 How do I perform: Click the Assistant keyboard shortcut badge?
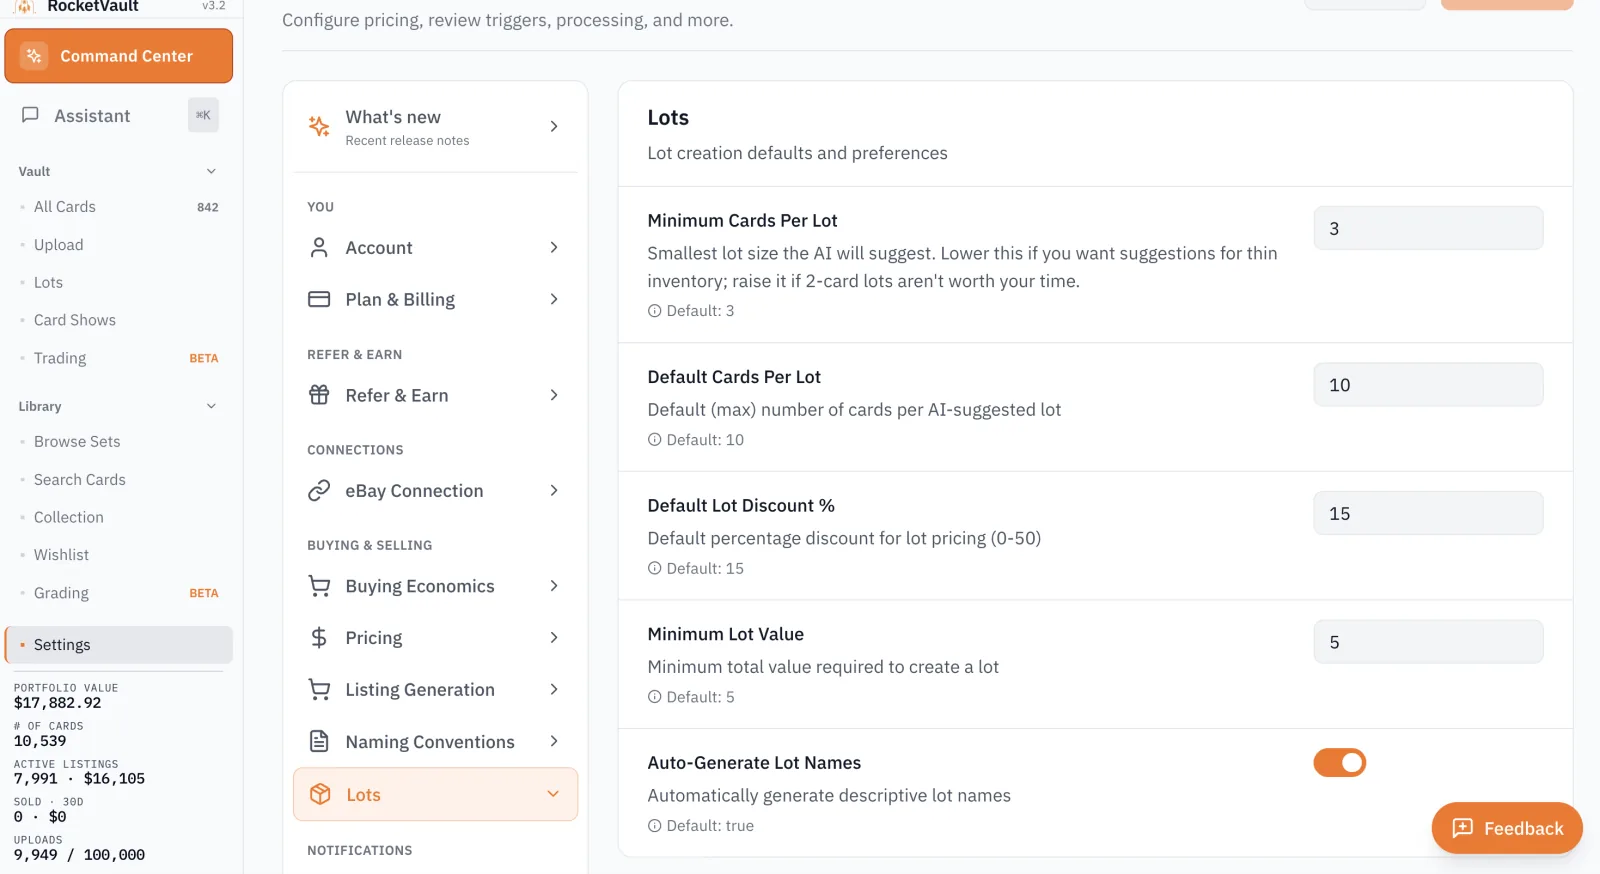pyautogui.click(x=203, y=115)
